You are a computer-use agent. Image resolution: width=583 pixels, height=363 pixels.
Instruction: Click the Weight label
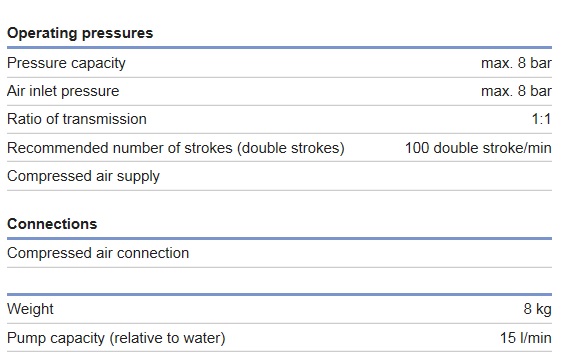(30, 309)
